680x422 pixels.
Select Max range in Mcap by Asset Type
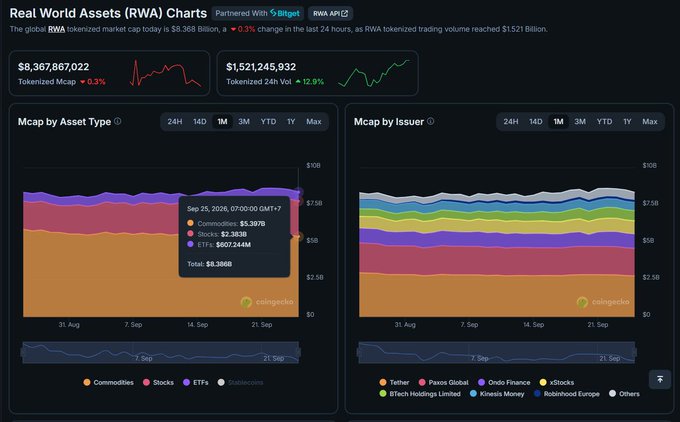pos(314,122)
